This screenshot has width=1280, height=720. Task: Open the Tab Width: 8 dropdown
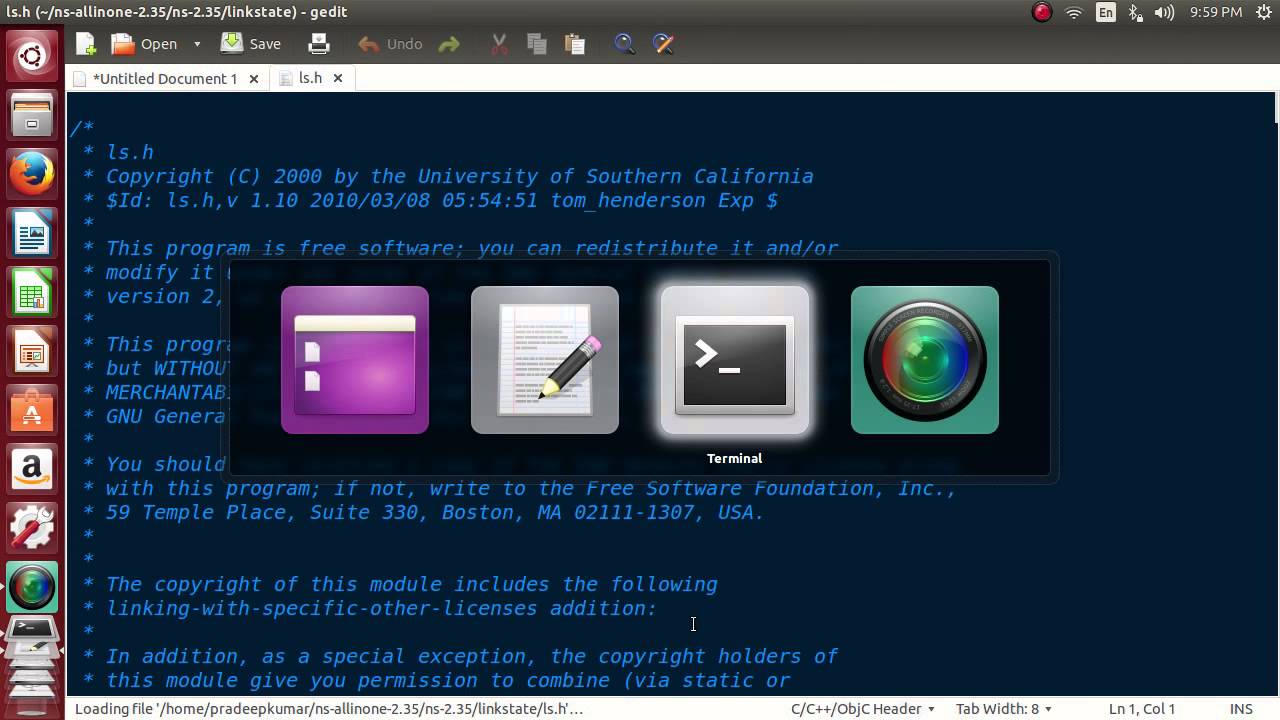(1004, 708)
